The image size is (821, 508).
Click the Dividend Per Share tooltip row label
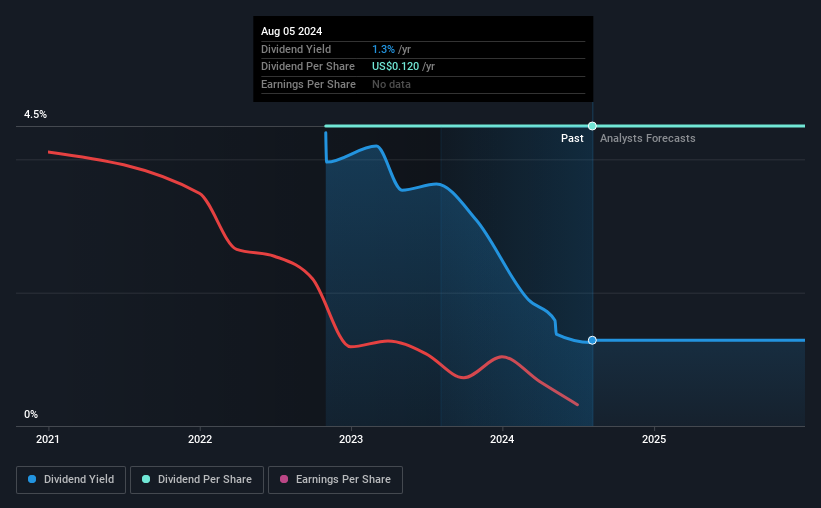point(308,67)
